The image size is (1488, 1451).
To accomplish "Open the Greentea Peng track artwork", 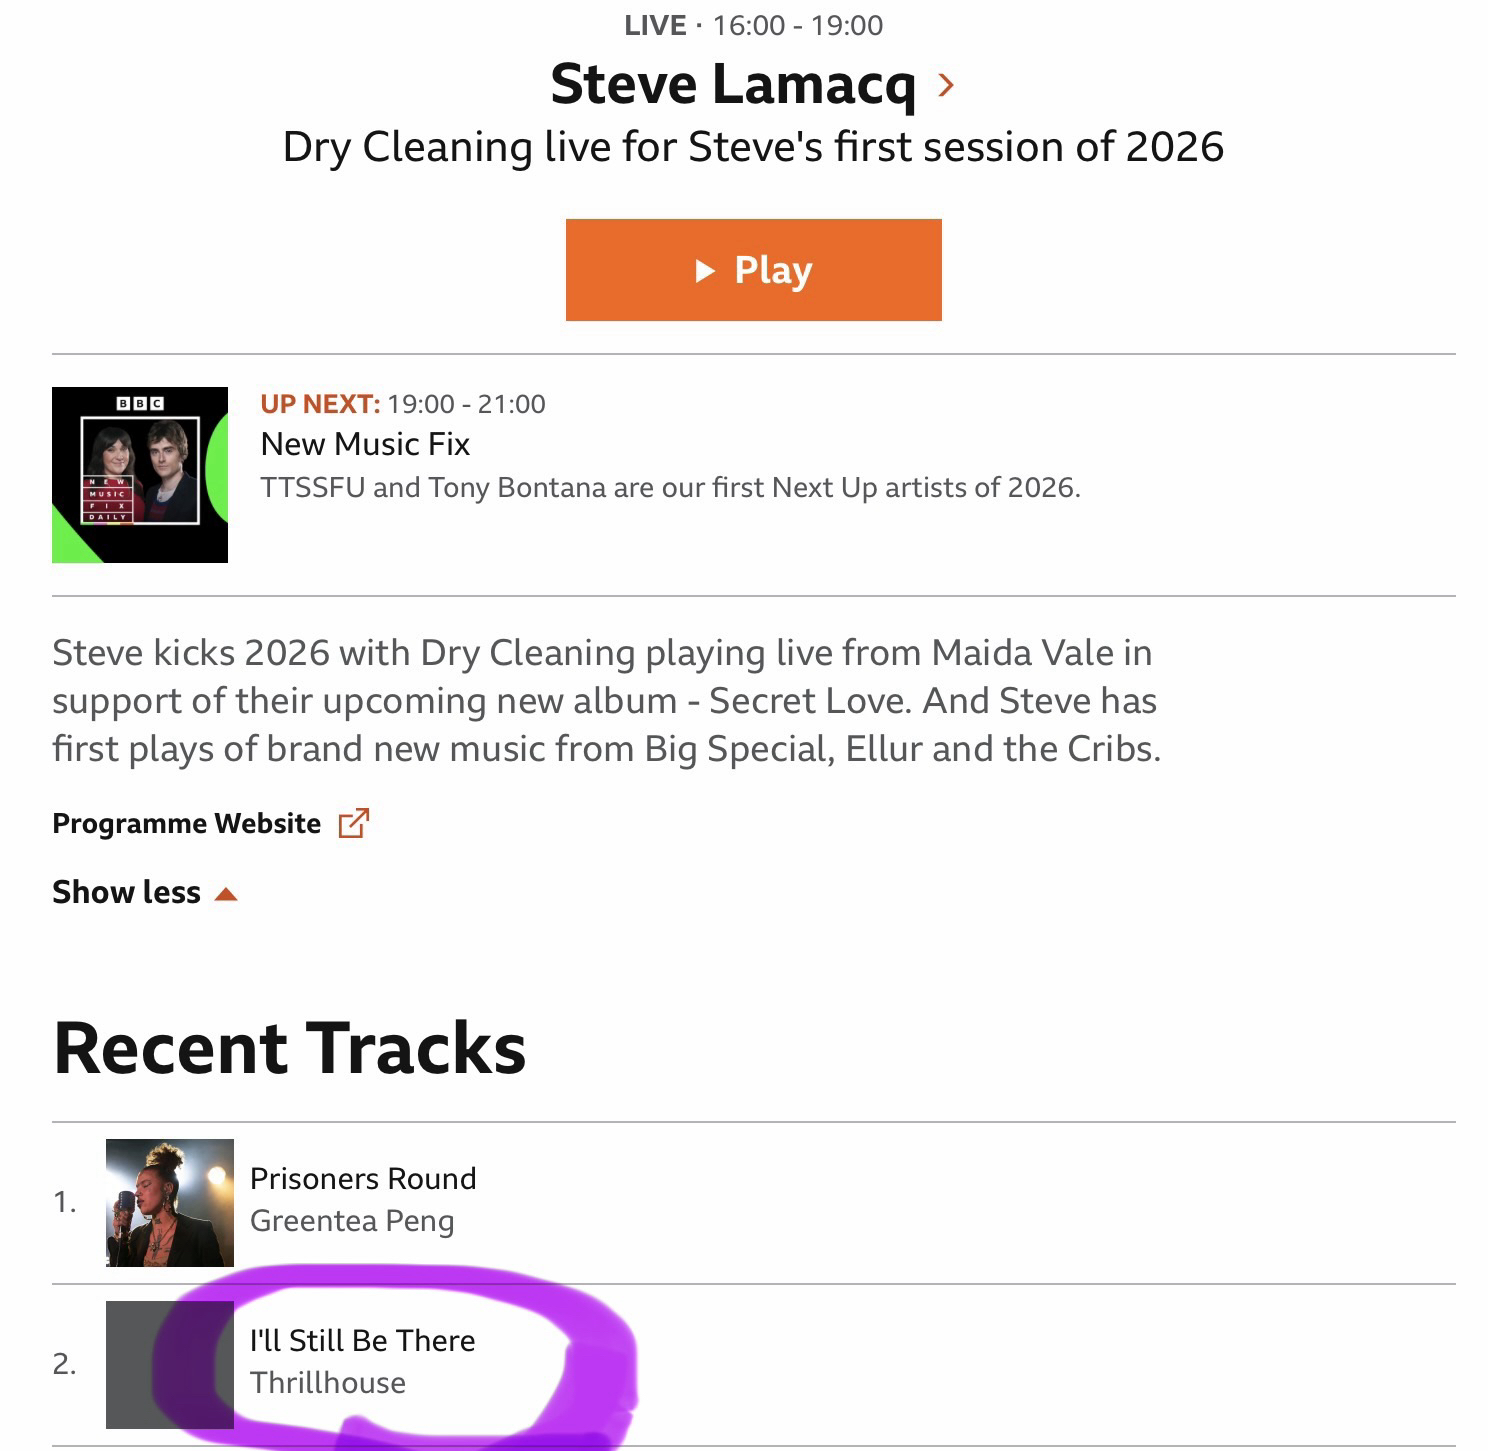I will coord(170,1203).
